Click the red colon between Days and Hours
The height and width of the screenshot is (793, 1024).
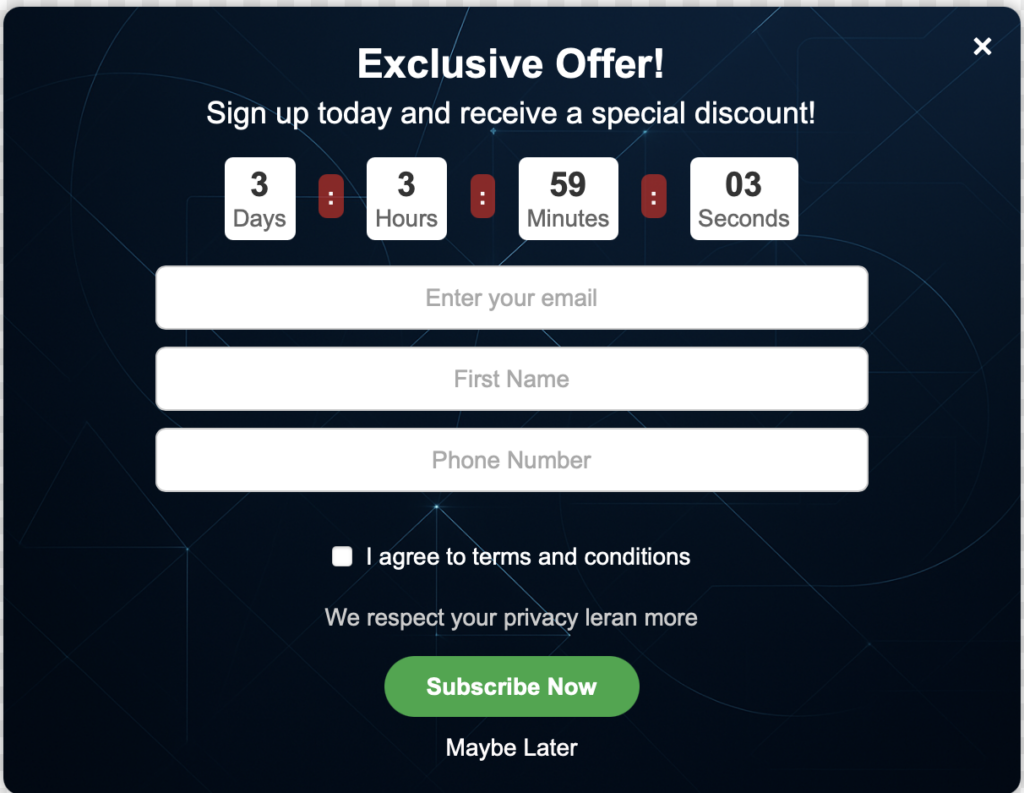(x=331, y=197)
